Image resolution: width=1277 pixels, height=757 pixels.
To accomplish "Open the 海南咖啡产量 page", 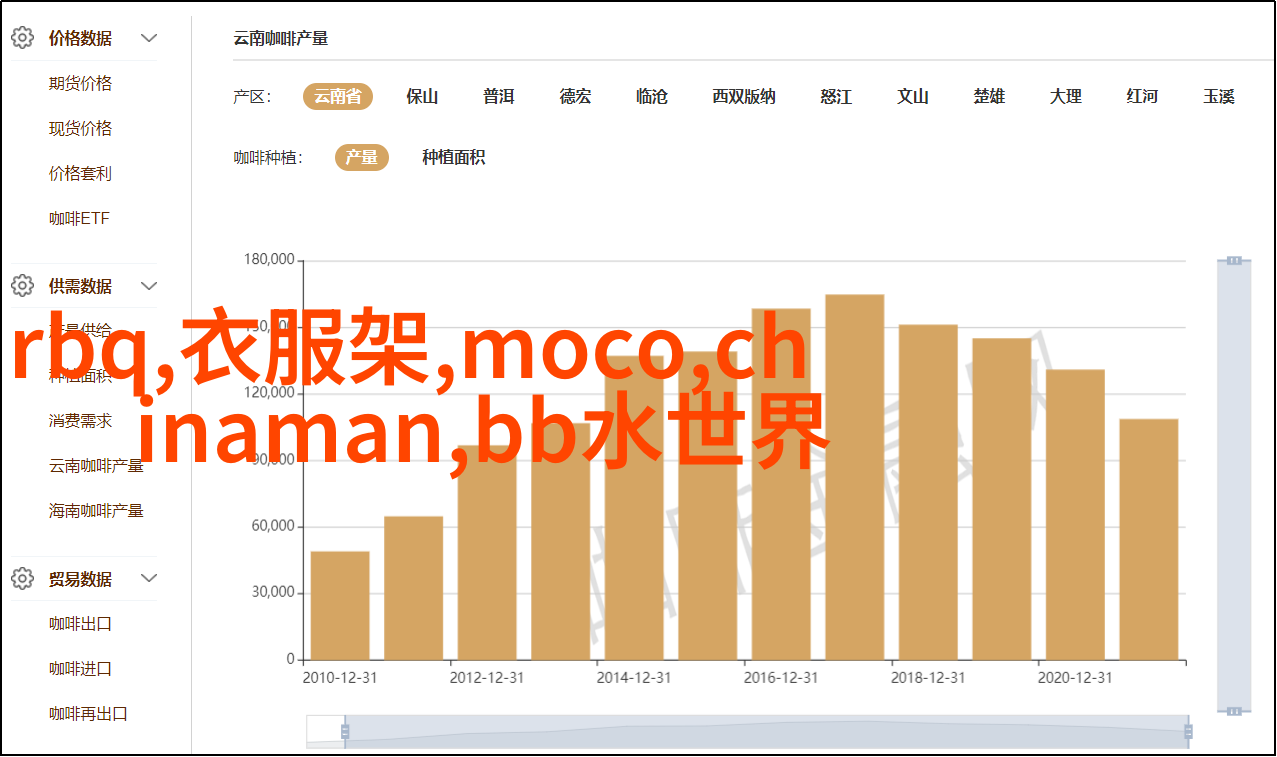I will point(96,511).
